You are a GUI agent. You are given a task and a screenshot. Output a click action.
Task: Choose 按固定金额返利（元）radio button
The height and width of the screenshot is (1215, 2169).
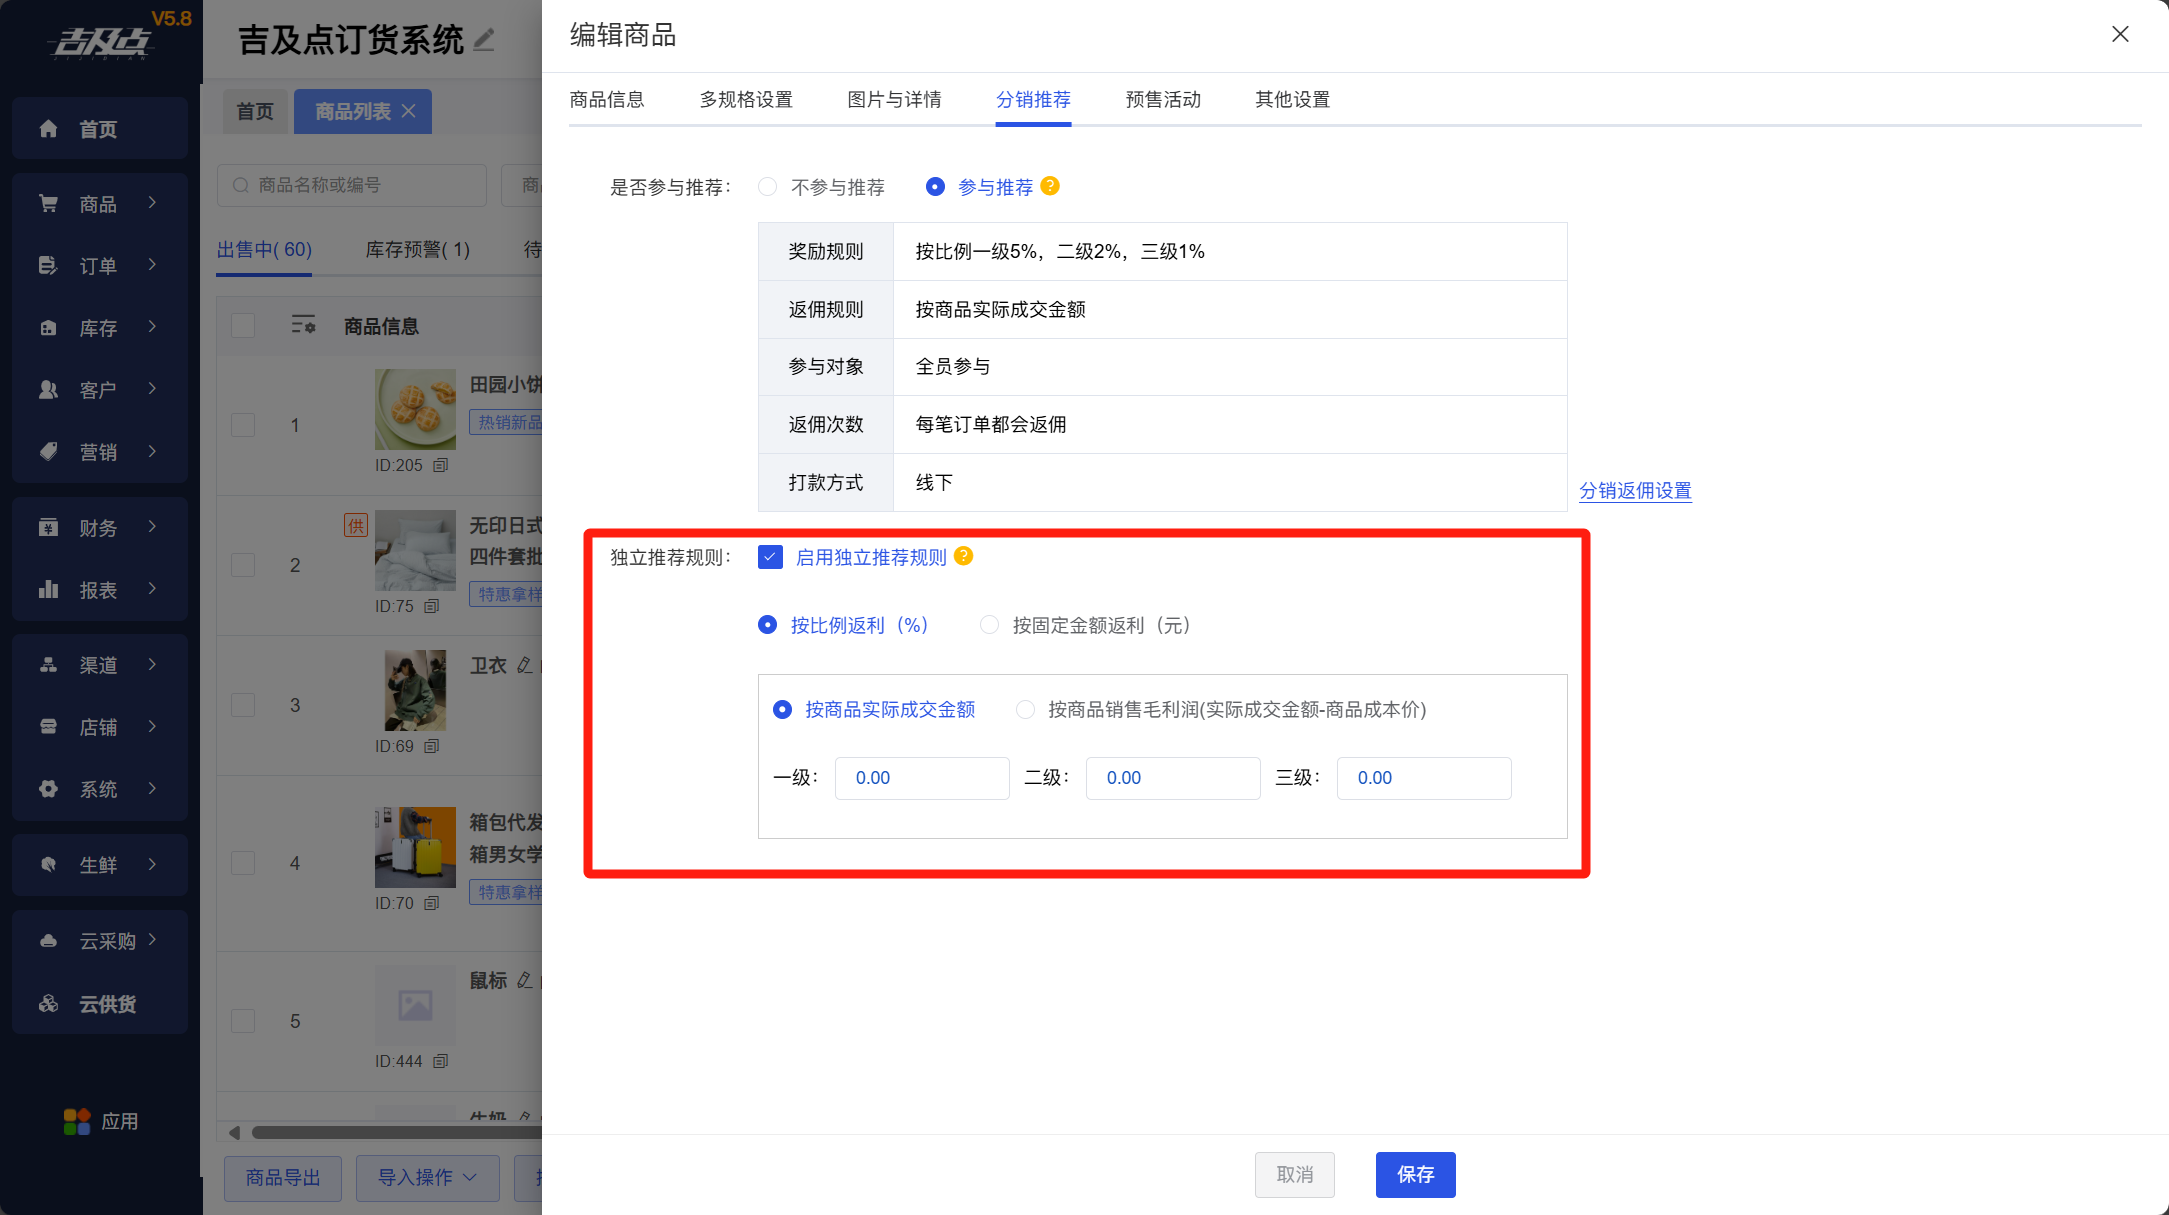[x=989, y=625]
